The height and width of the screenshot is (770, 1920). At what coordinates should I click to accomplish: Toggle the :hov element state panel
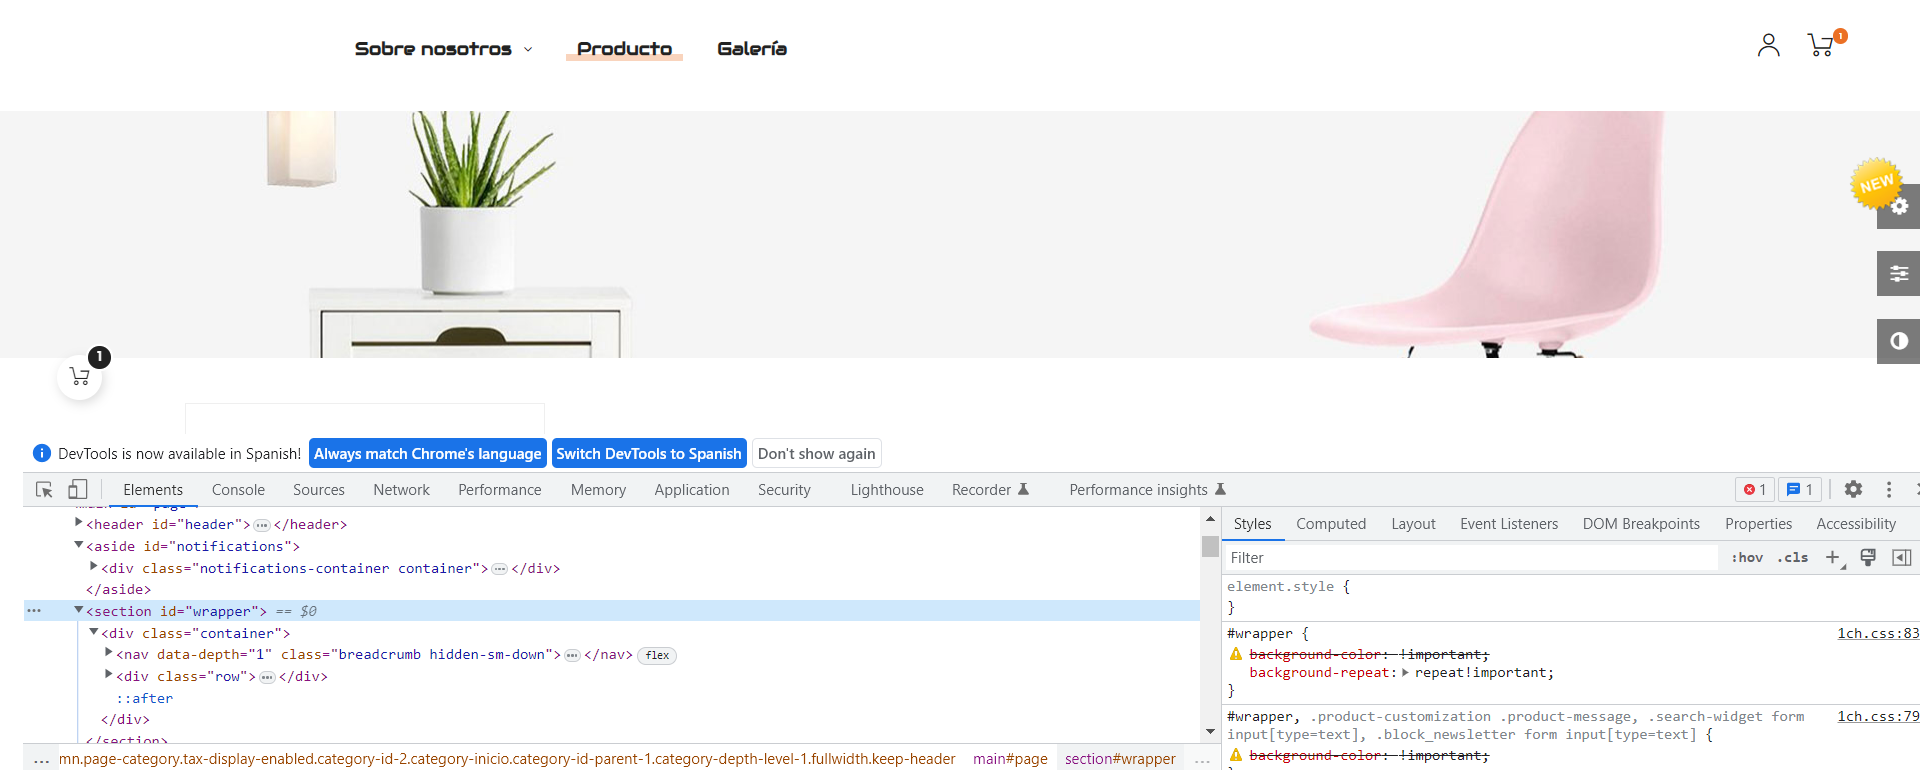click(x=1747, y=558)
